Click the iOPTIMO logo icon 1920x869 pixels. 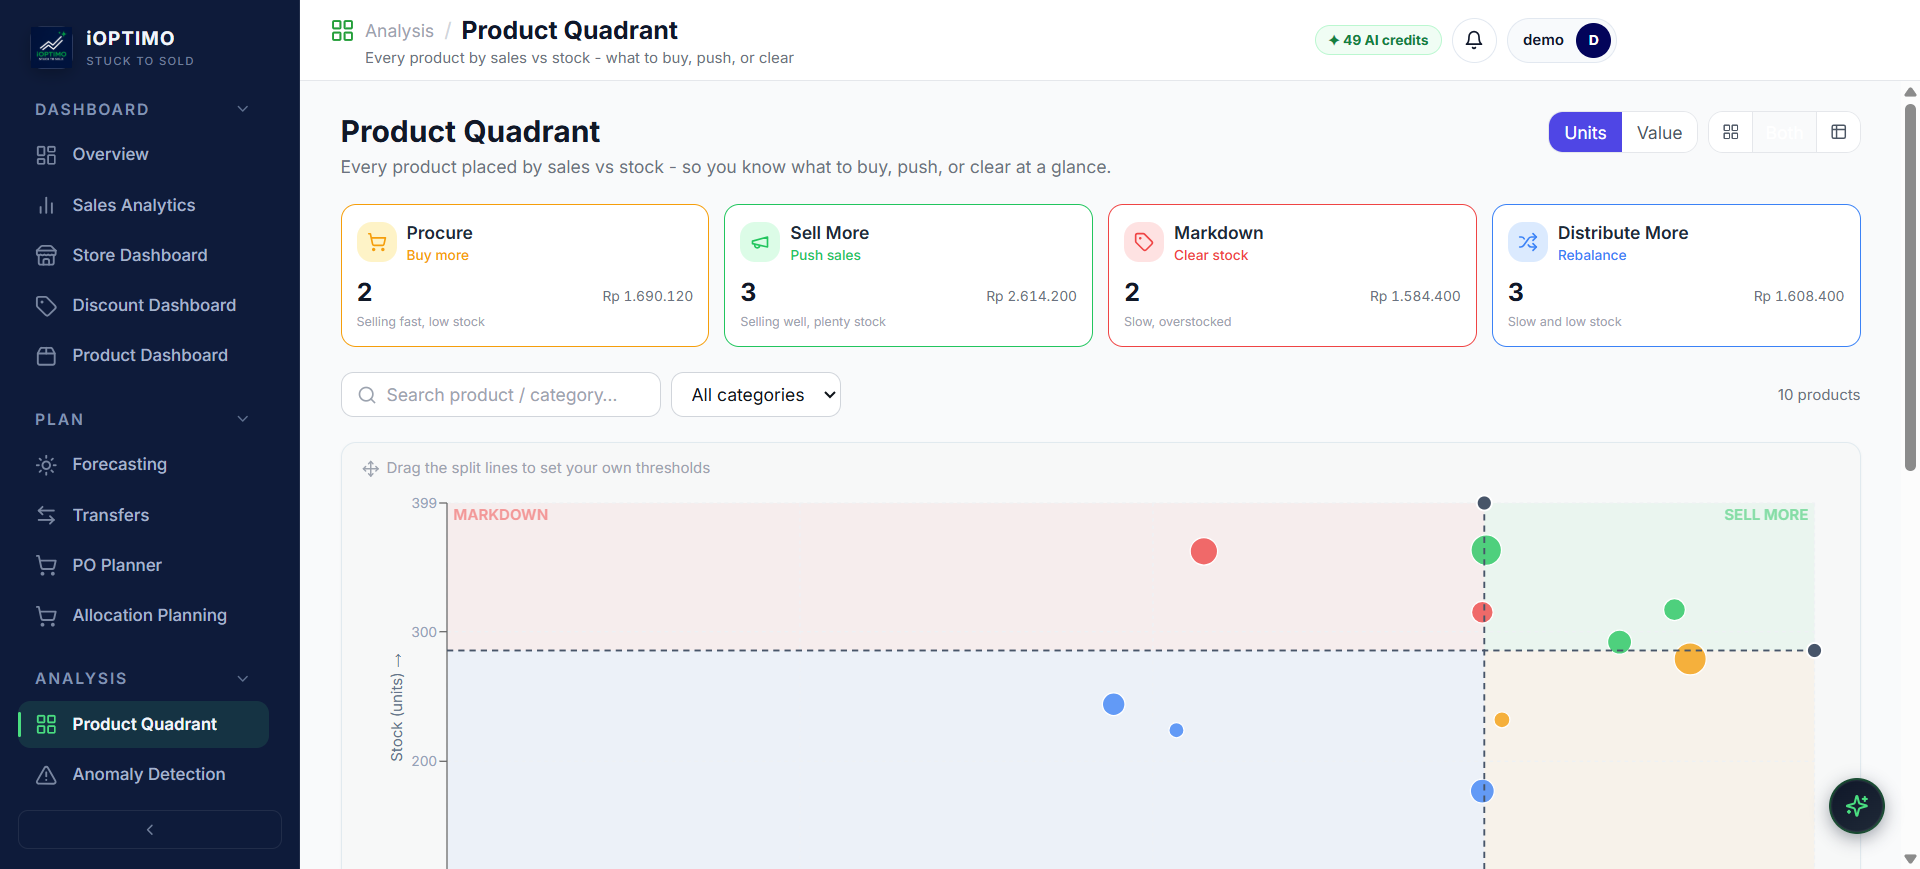(51, 47)
